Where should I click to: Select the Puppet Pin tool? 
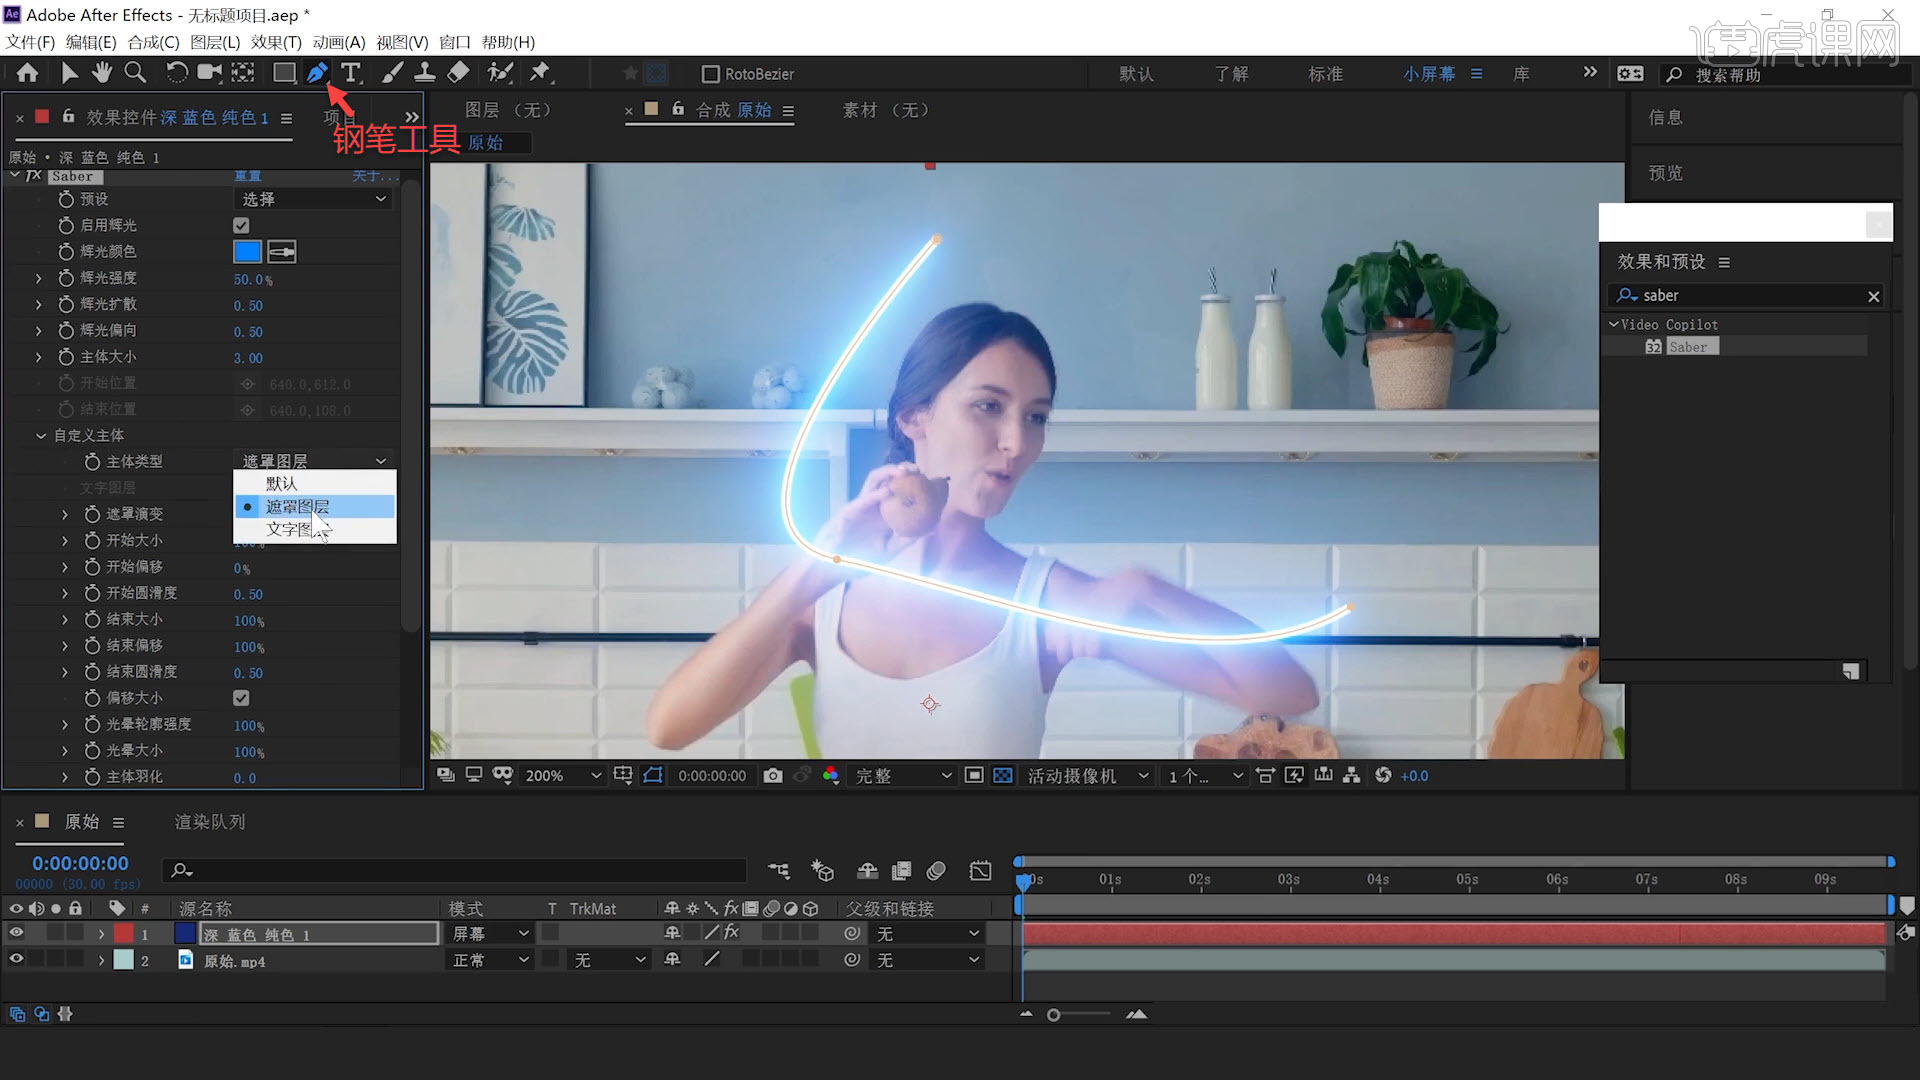(540, 73)
